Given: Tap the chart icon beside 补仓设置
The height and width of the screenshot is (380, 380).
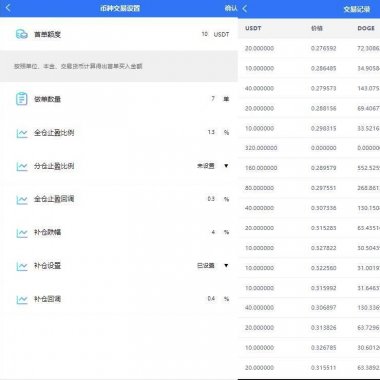Looking at the screenshot, I should (22, 266).
